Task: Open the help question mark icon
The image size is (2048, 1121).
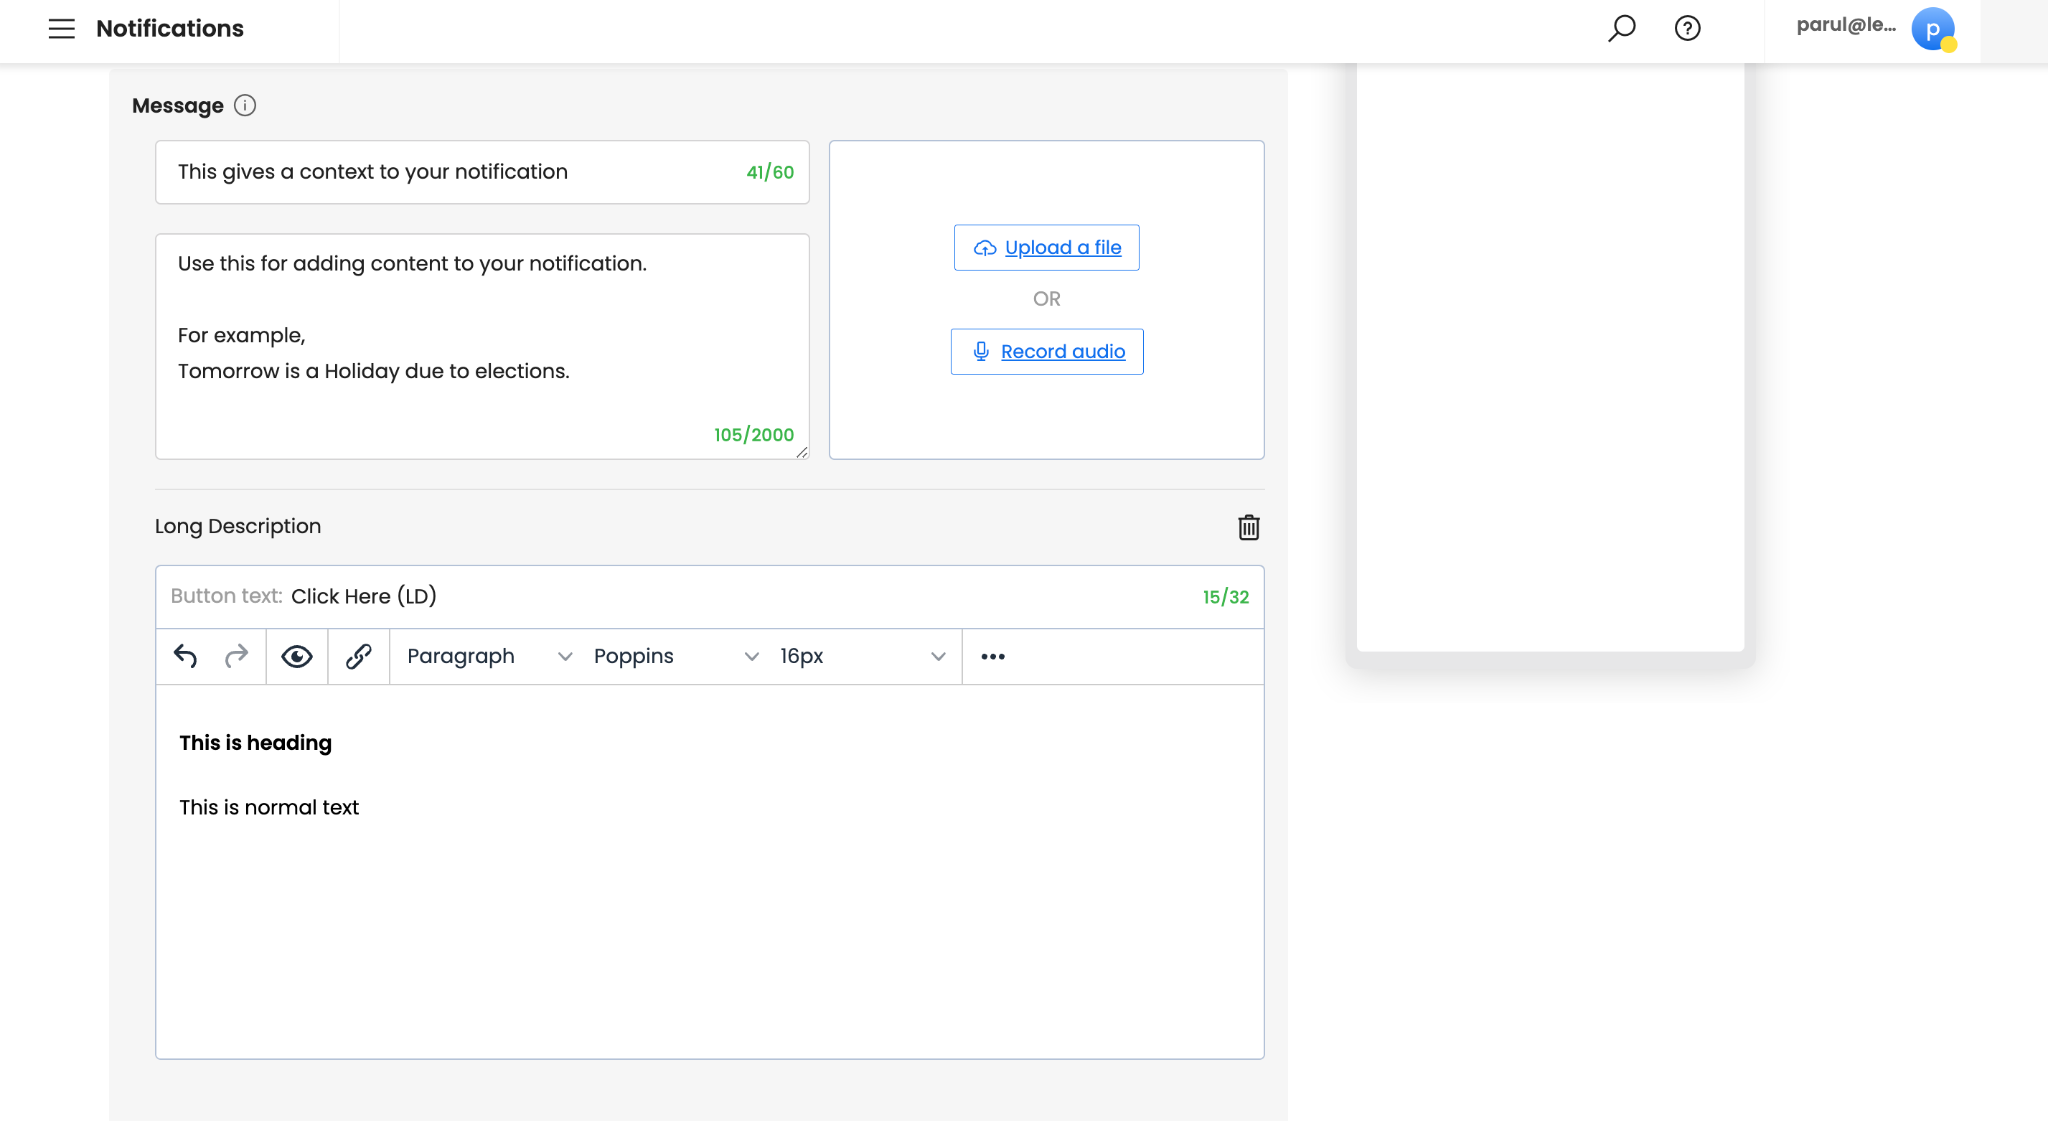Action: (x=1687, y=28)
